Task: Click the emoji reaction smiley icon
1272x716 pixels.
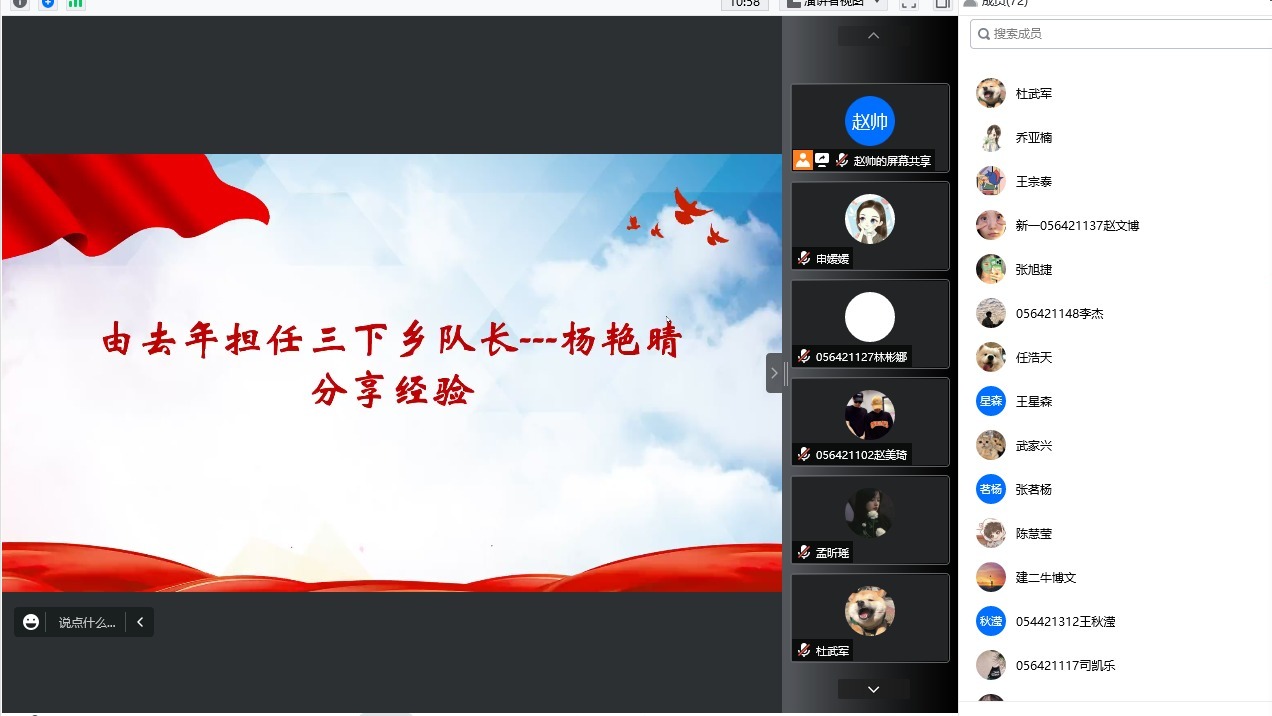Action: point(31,622)
